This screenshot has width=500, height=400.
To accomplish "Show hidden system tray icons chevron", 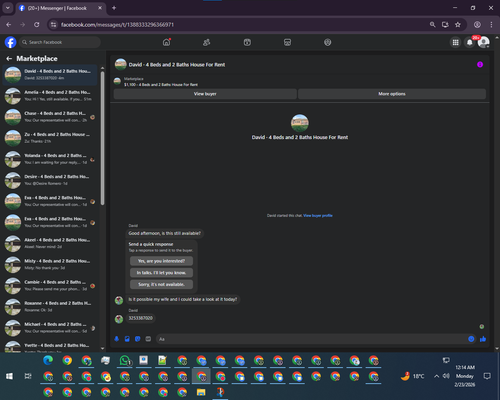I will click(x=436, y=376).
